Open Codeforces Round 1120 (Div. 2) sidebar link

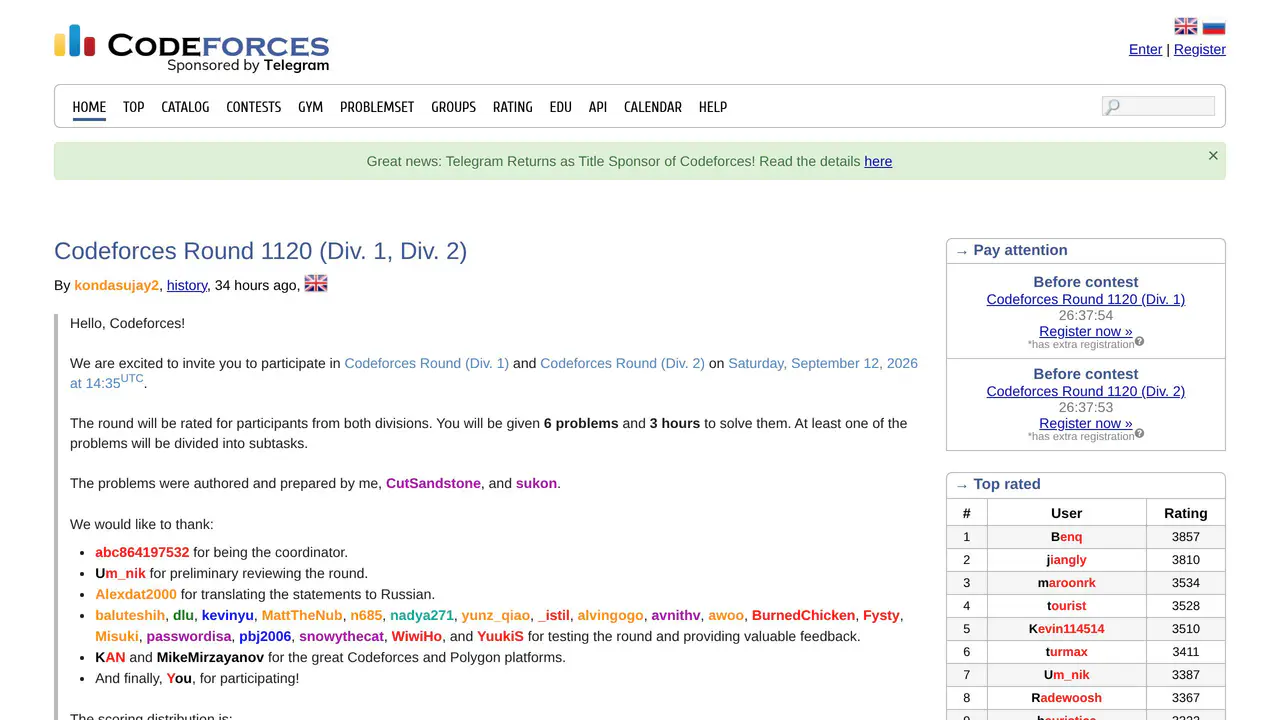coord(1086,391)
